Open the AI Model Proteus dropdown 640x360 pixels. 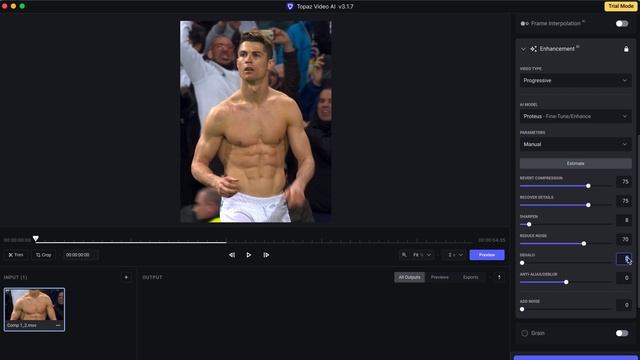(x=576, y=116)
